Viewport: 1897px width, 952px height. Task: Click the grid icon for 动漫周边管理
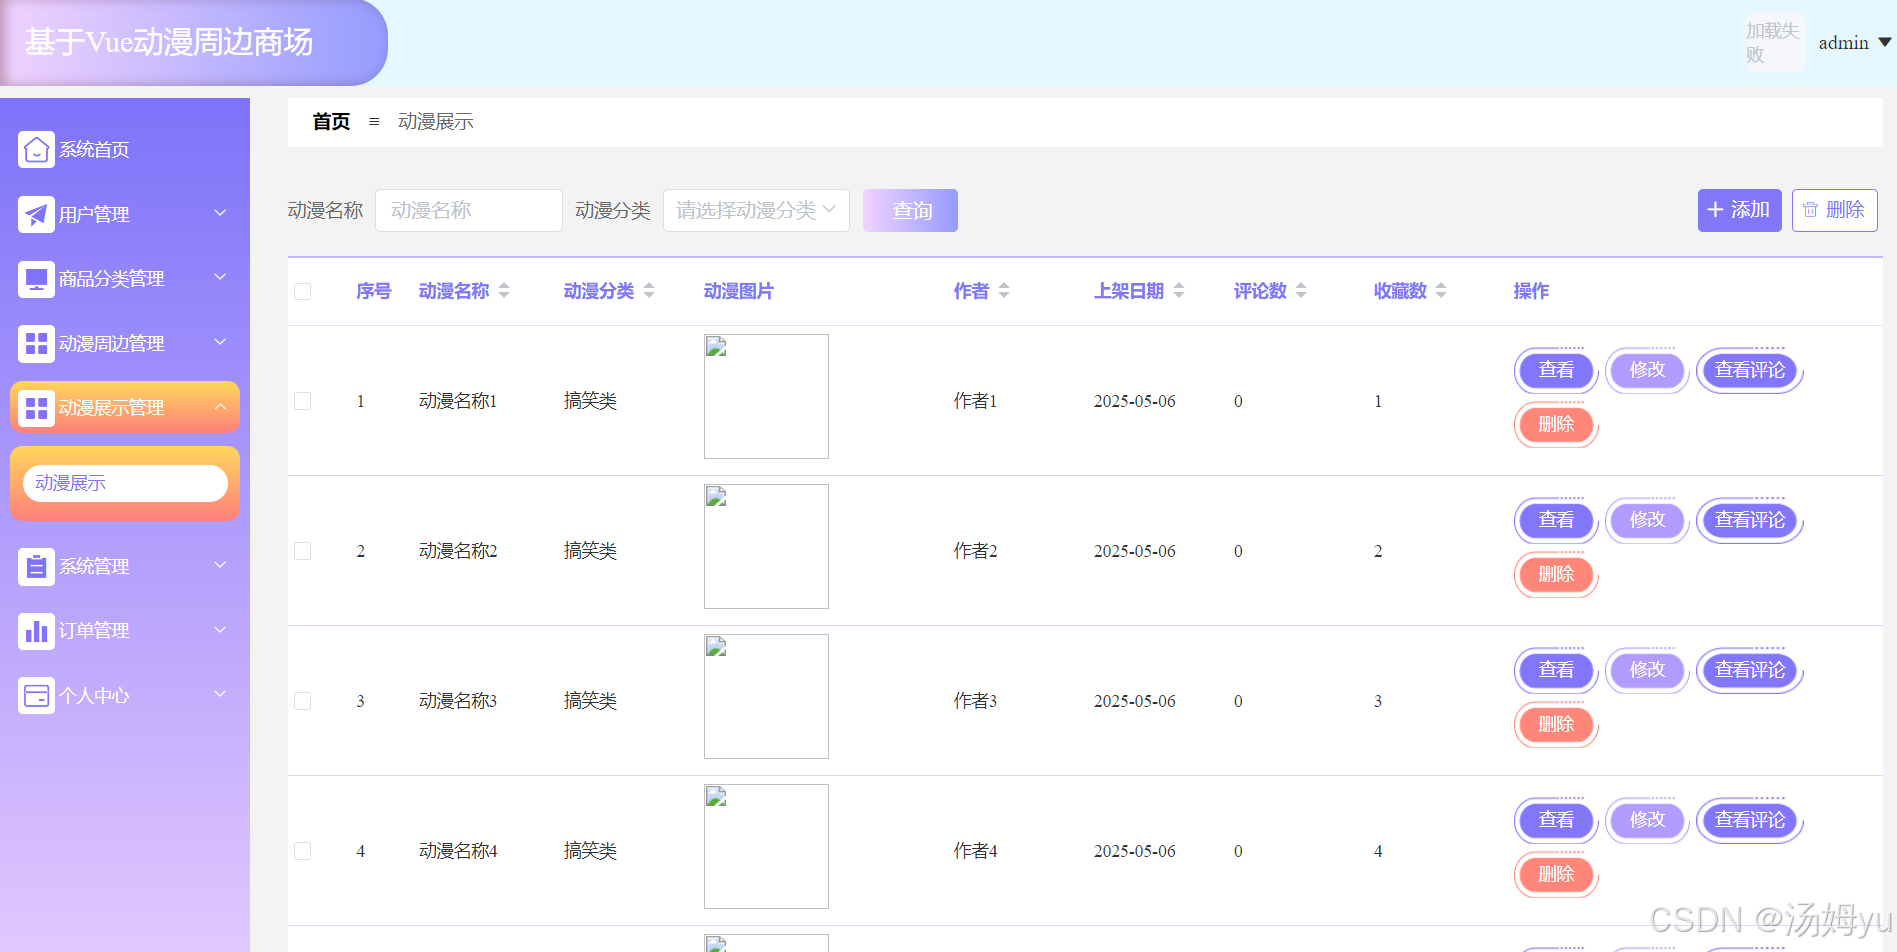(x=36, y=344)
